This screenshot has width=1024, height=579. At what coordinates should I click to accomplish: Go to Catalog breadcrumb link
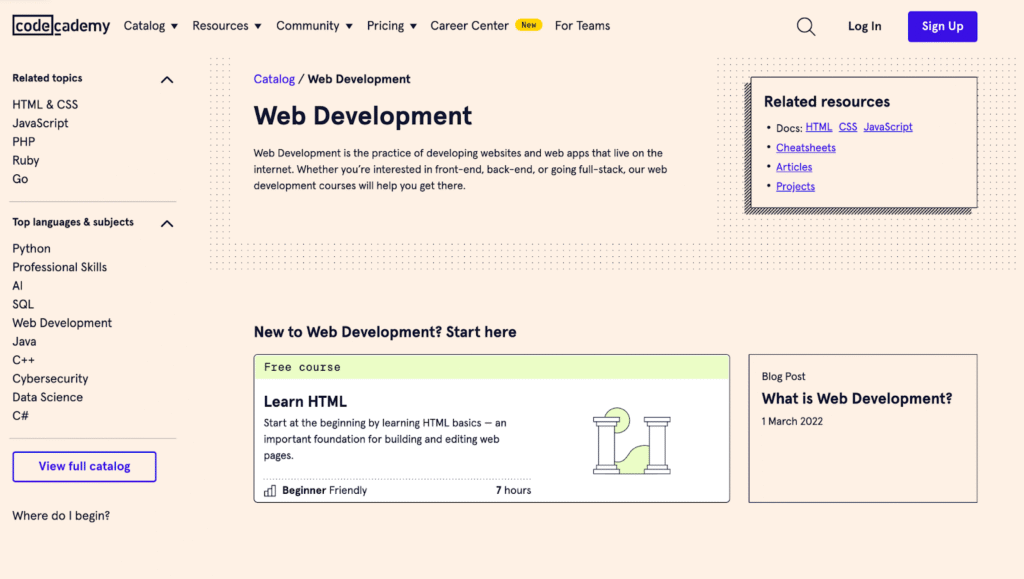pos(274,79)
